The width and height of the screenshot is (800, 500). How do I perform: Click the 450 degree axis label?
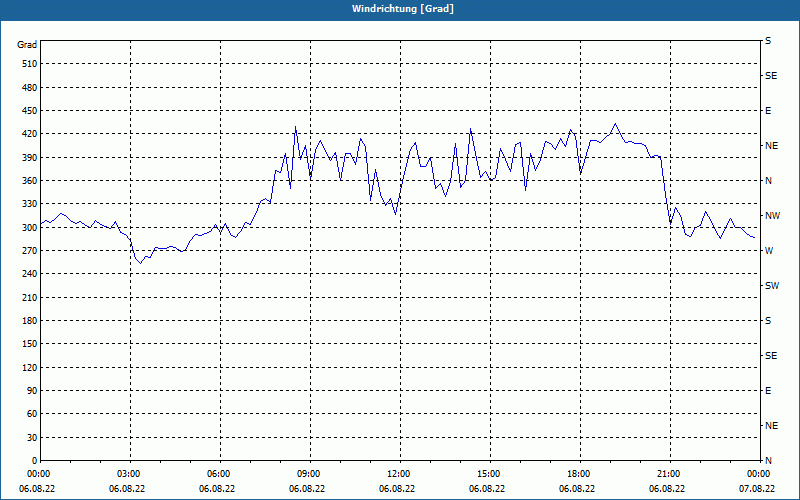click(30, 111)
